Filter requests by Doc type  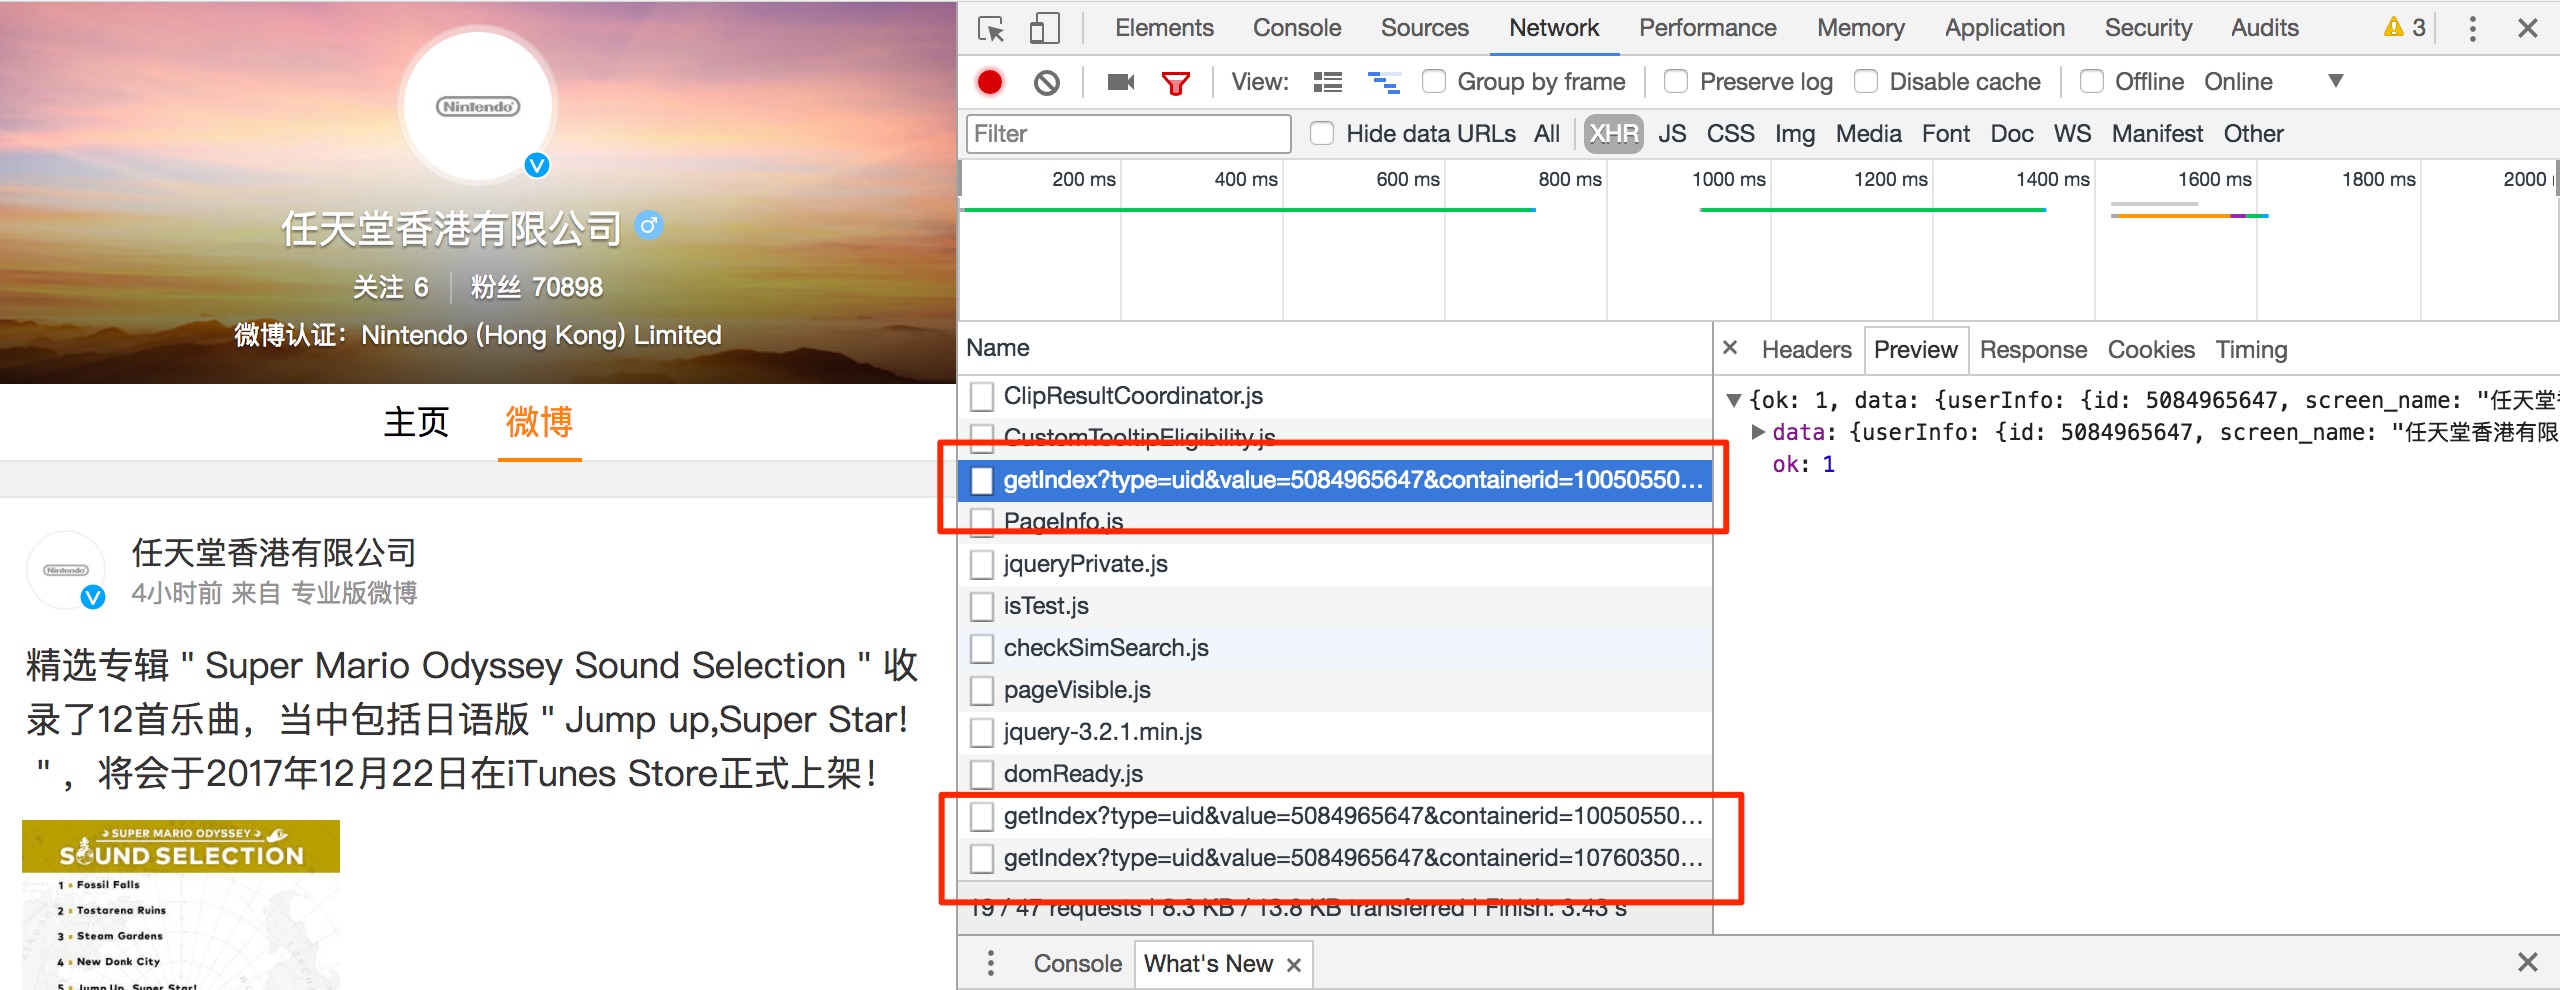point(2012,133)
